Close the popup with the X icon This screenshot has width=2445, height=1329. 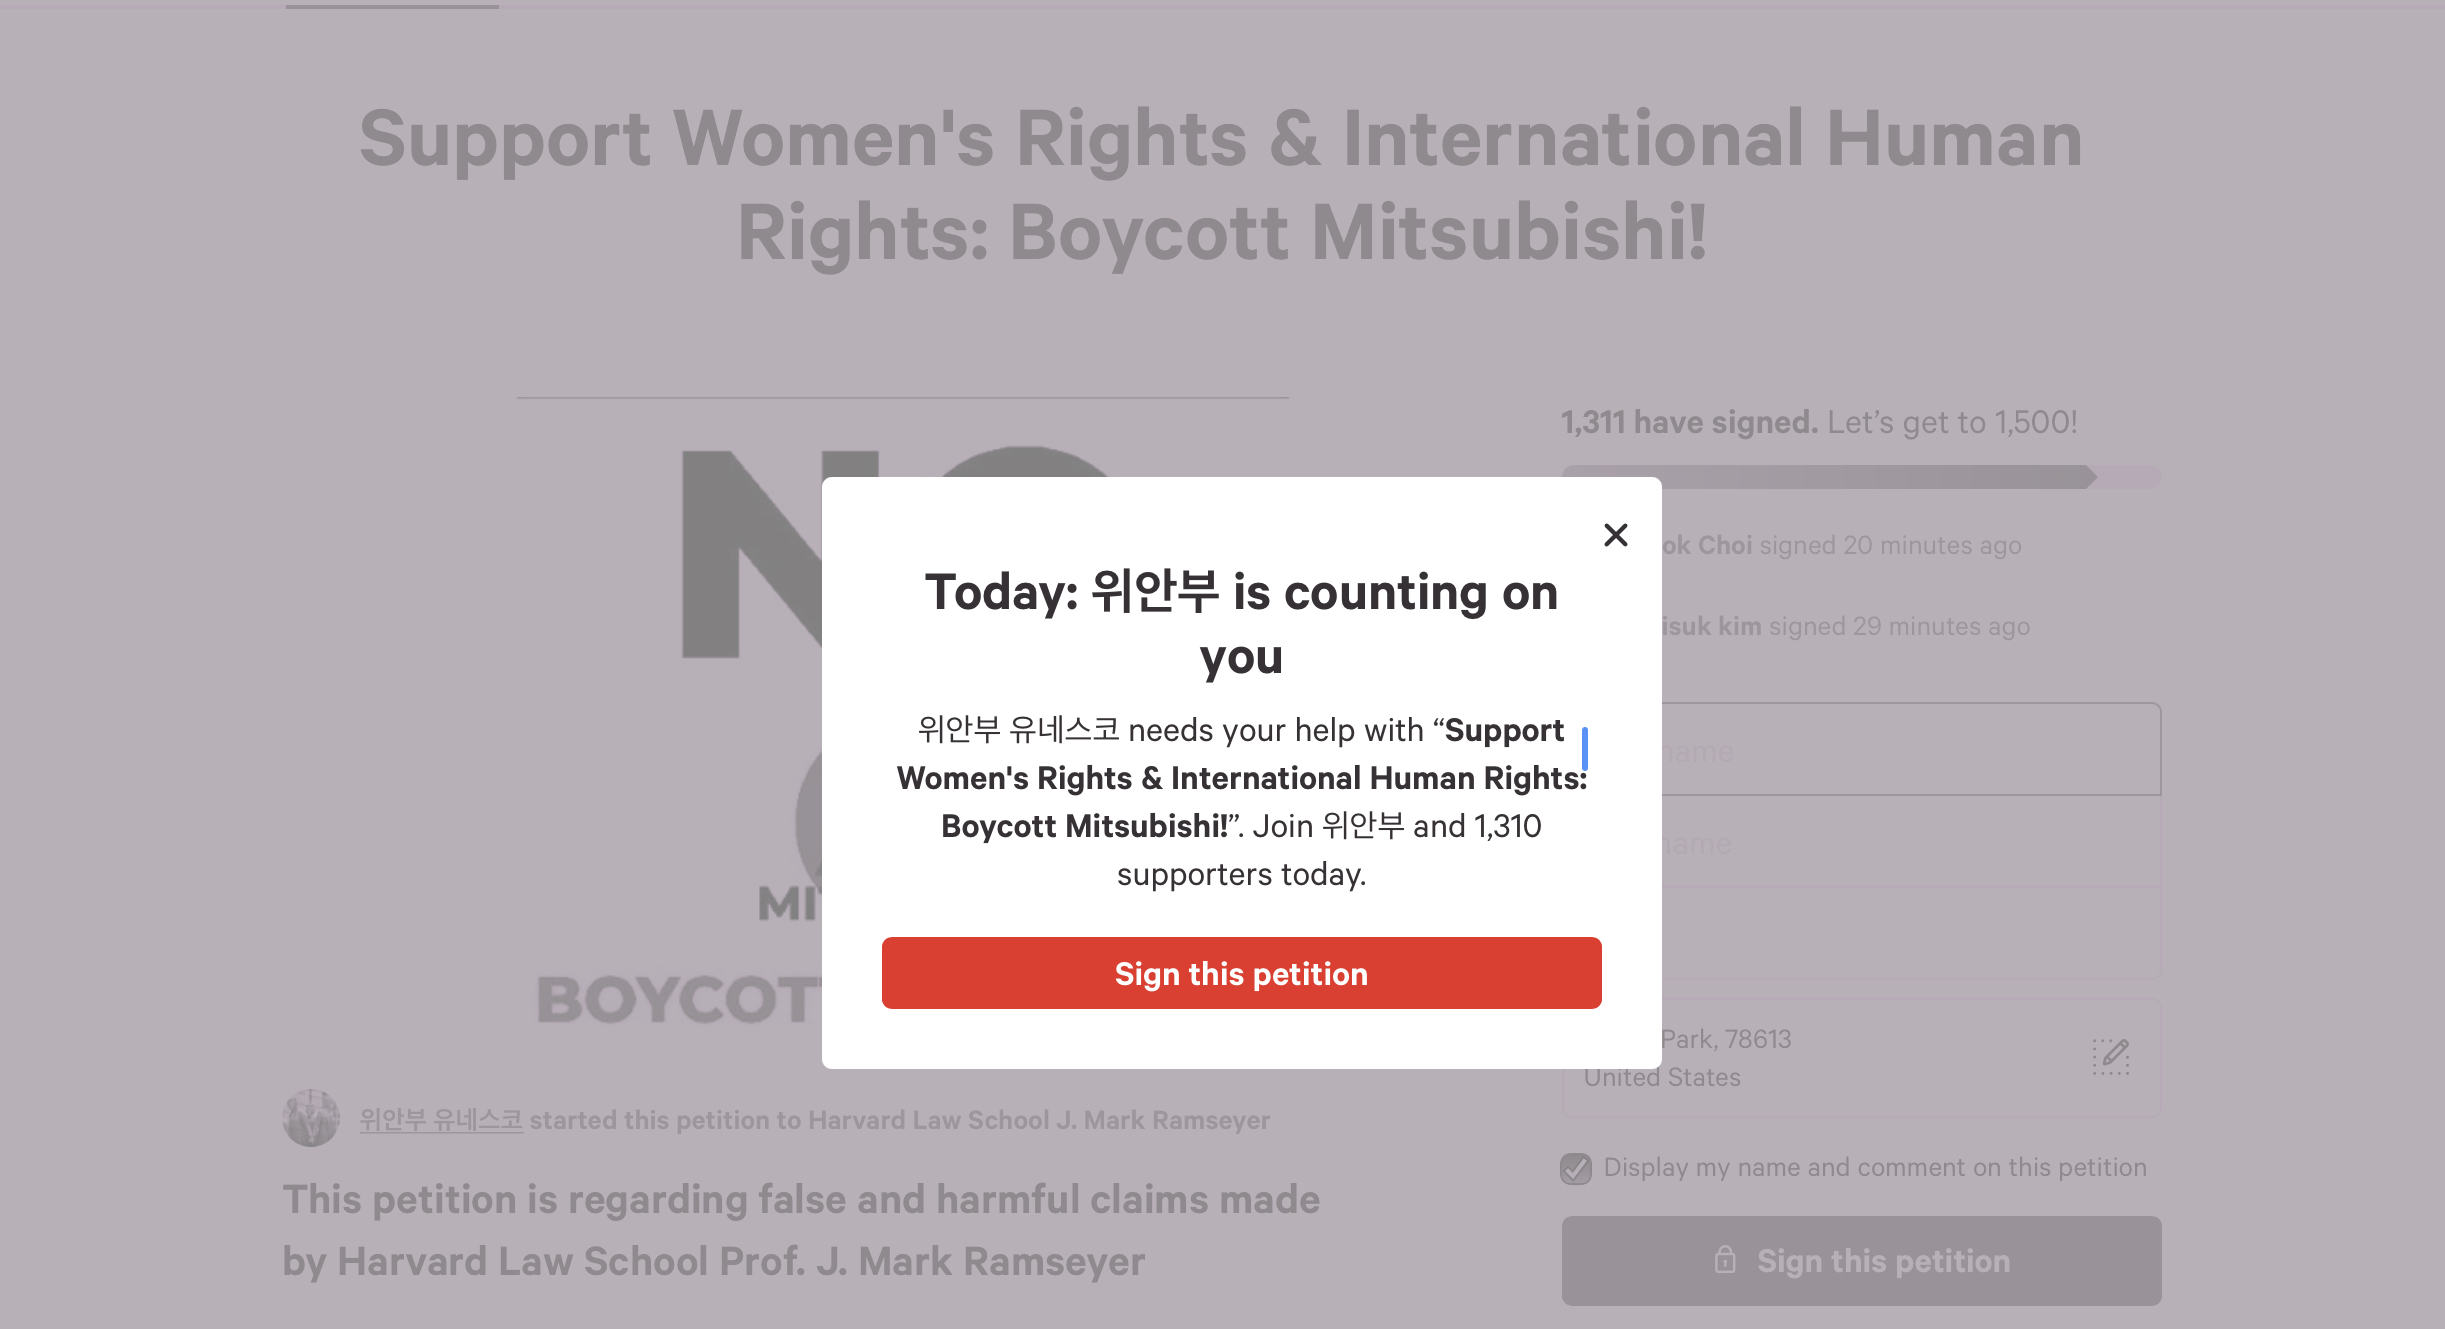(x=1615, y=535)
